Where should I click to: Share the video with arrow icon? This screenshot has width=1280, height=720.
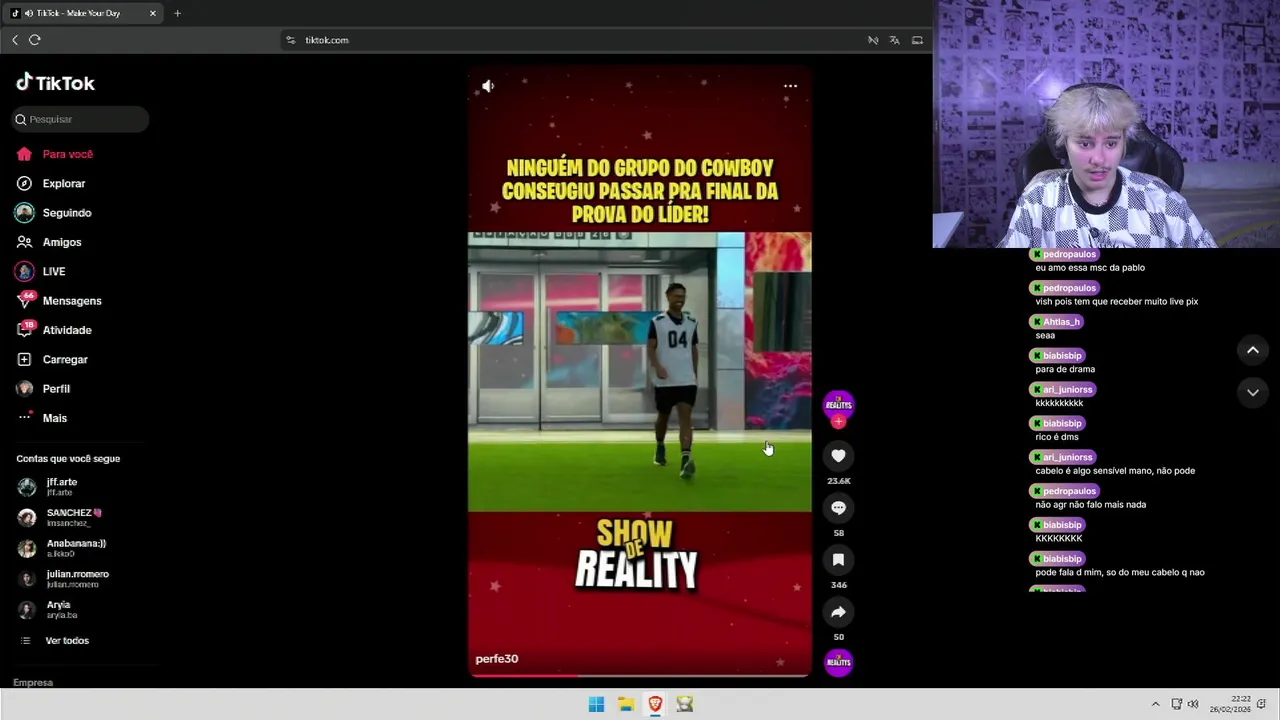click(838, 612)
